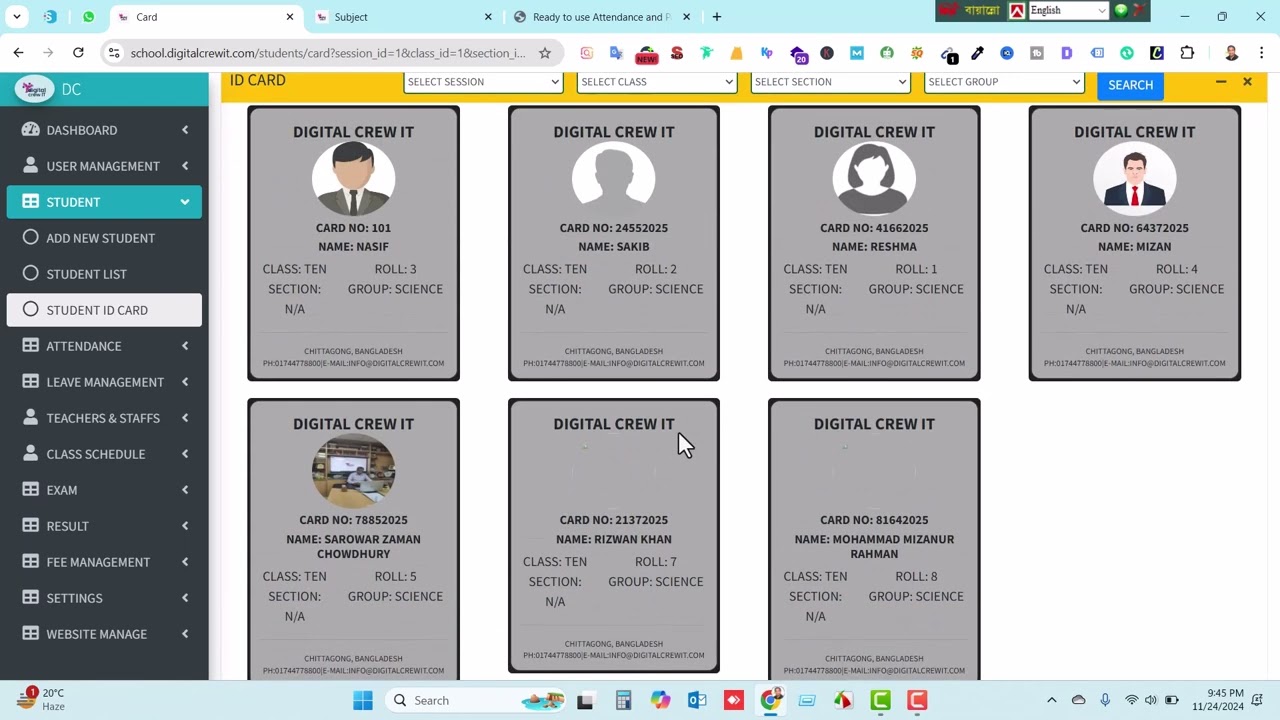This screenshot has height=720, width=1280.
Task: Open the Teachers & Staffs person icon
Action: pyautogui.click(x=30, y=418)
